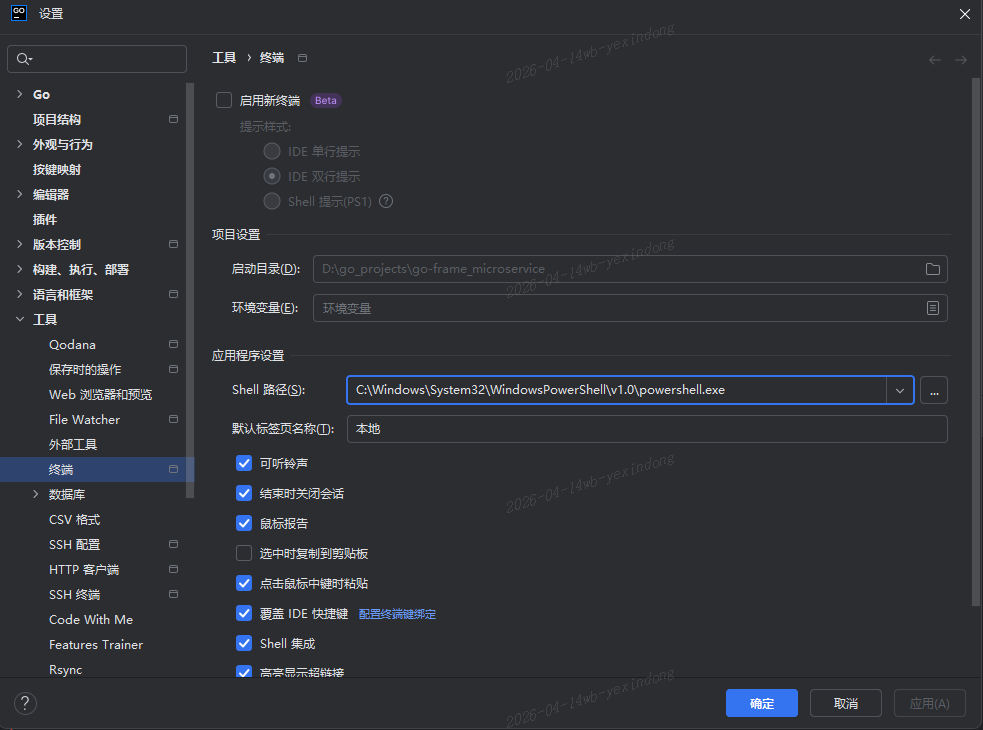Viewport: 983px width, 730px height.
Task: Click the project icon next to HTTP 客户端
Action: tap(174, 569)
